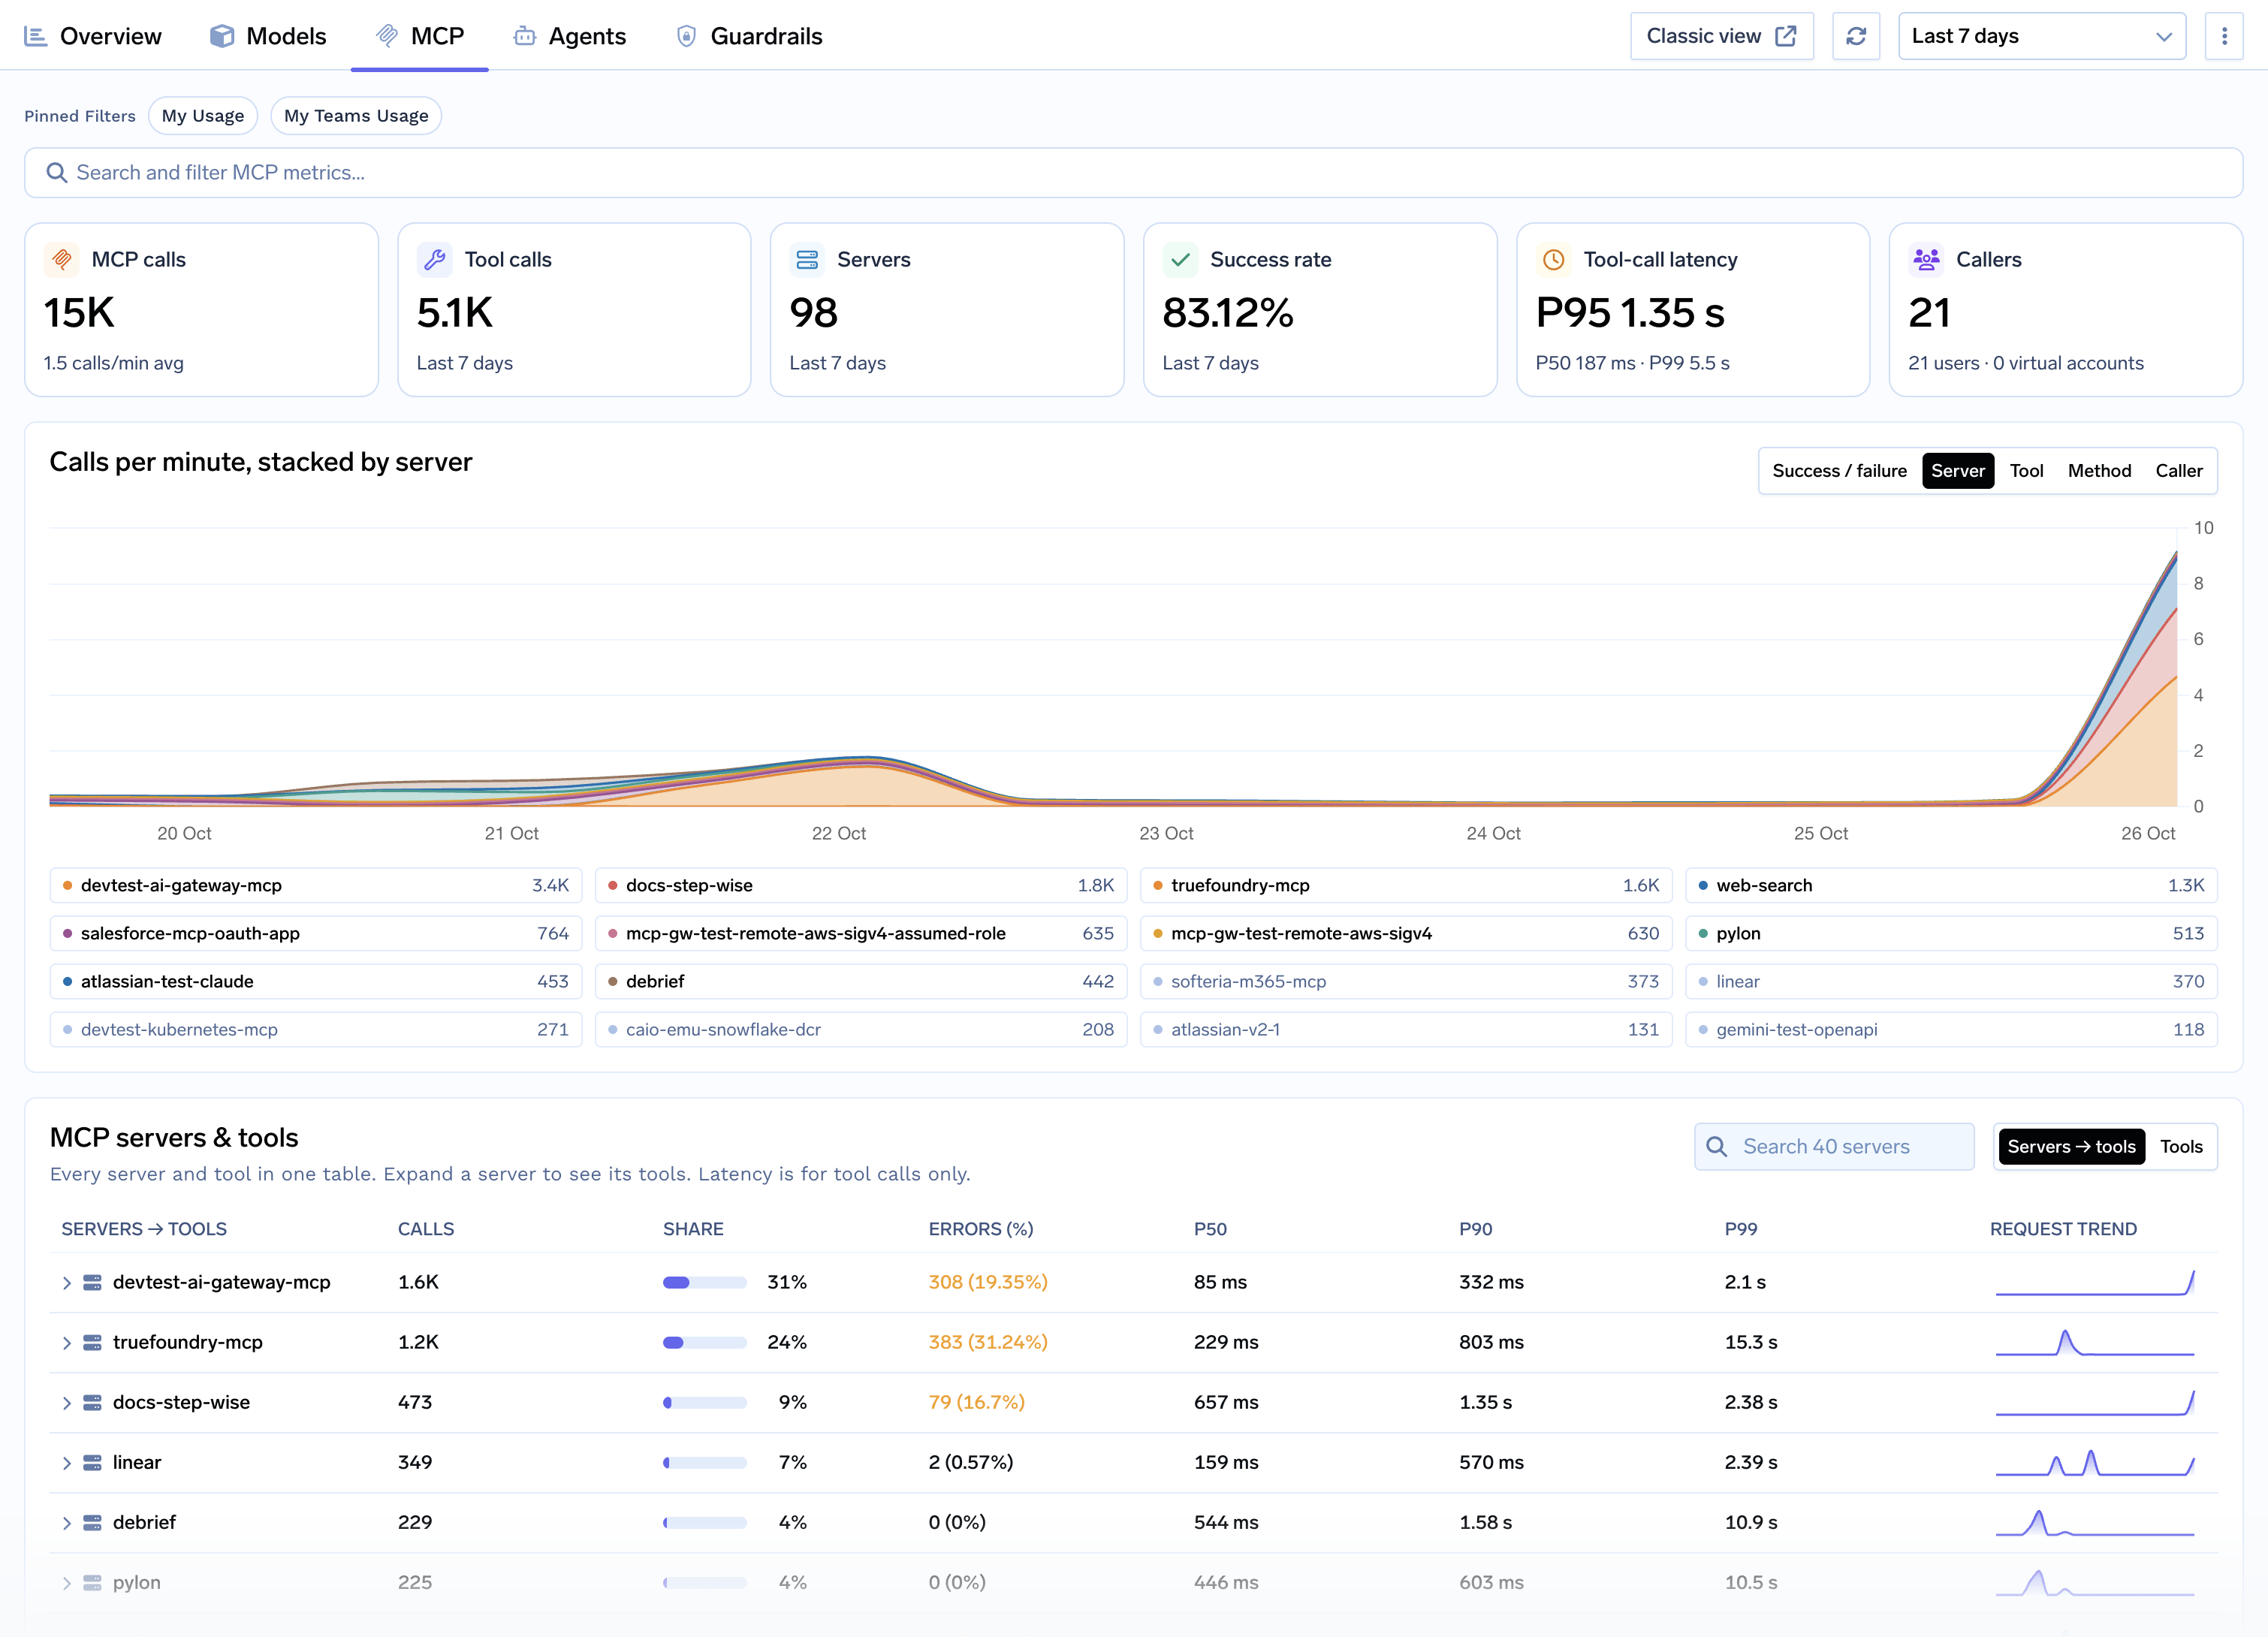Expand the pylon server row
Image resolution: width=2268 pixels, height=1637 pixels.
66,1582
